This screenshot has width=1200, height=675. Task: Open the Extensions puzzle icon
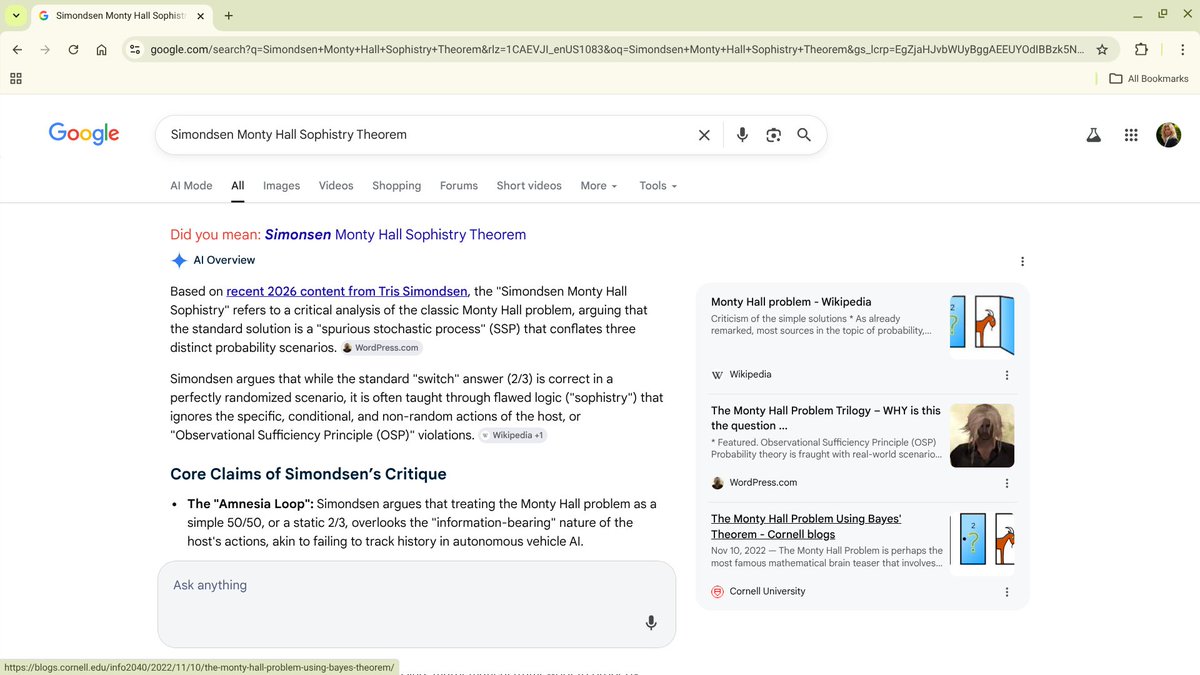(x=1141, y=49)
